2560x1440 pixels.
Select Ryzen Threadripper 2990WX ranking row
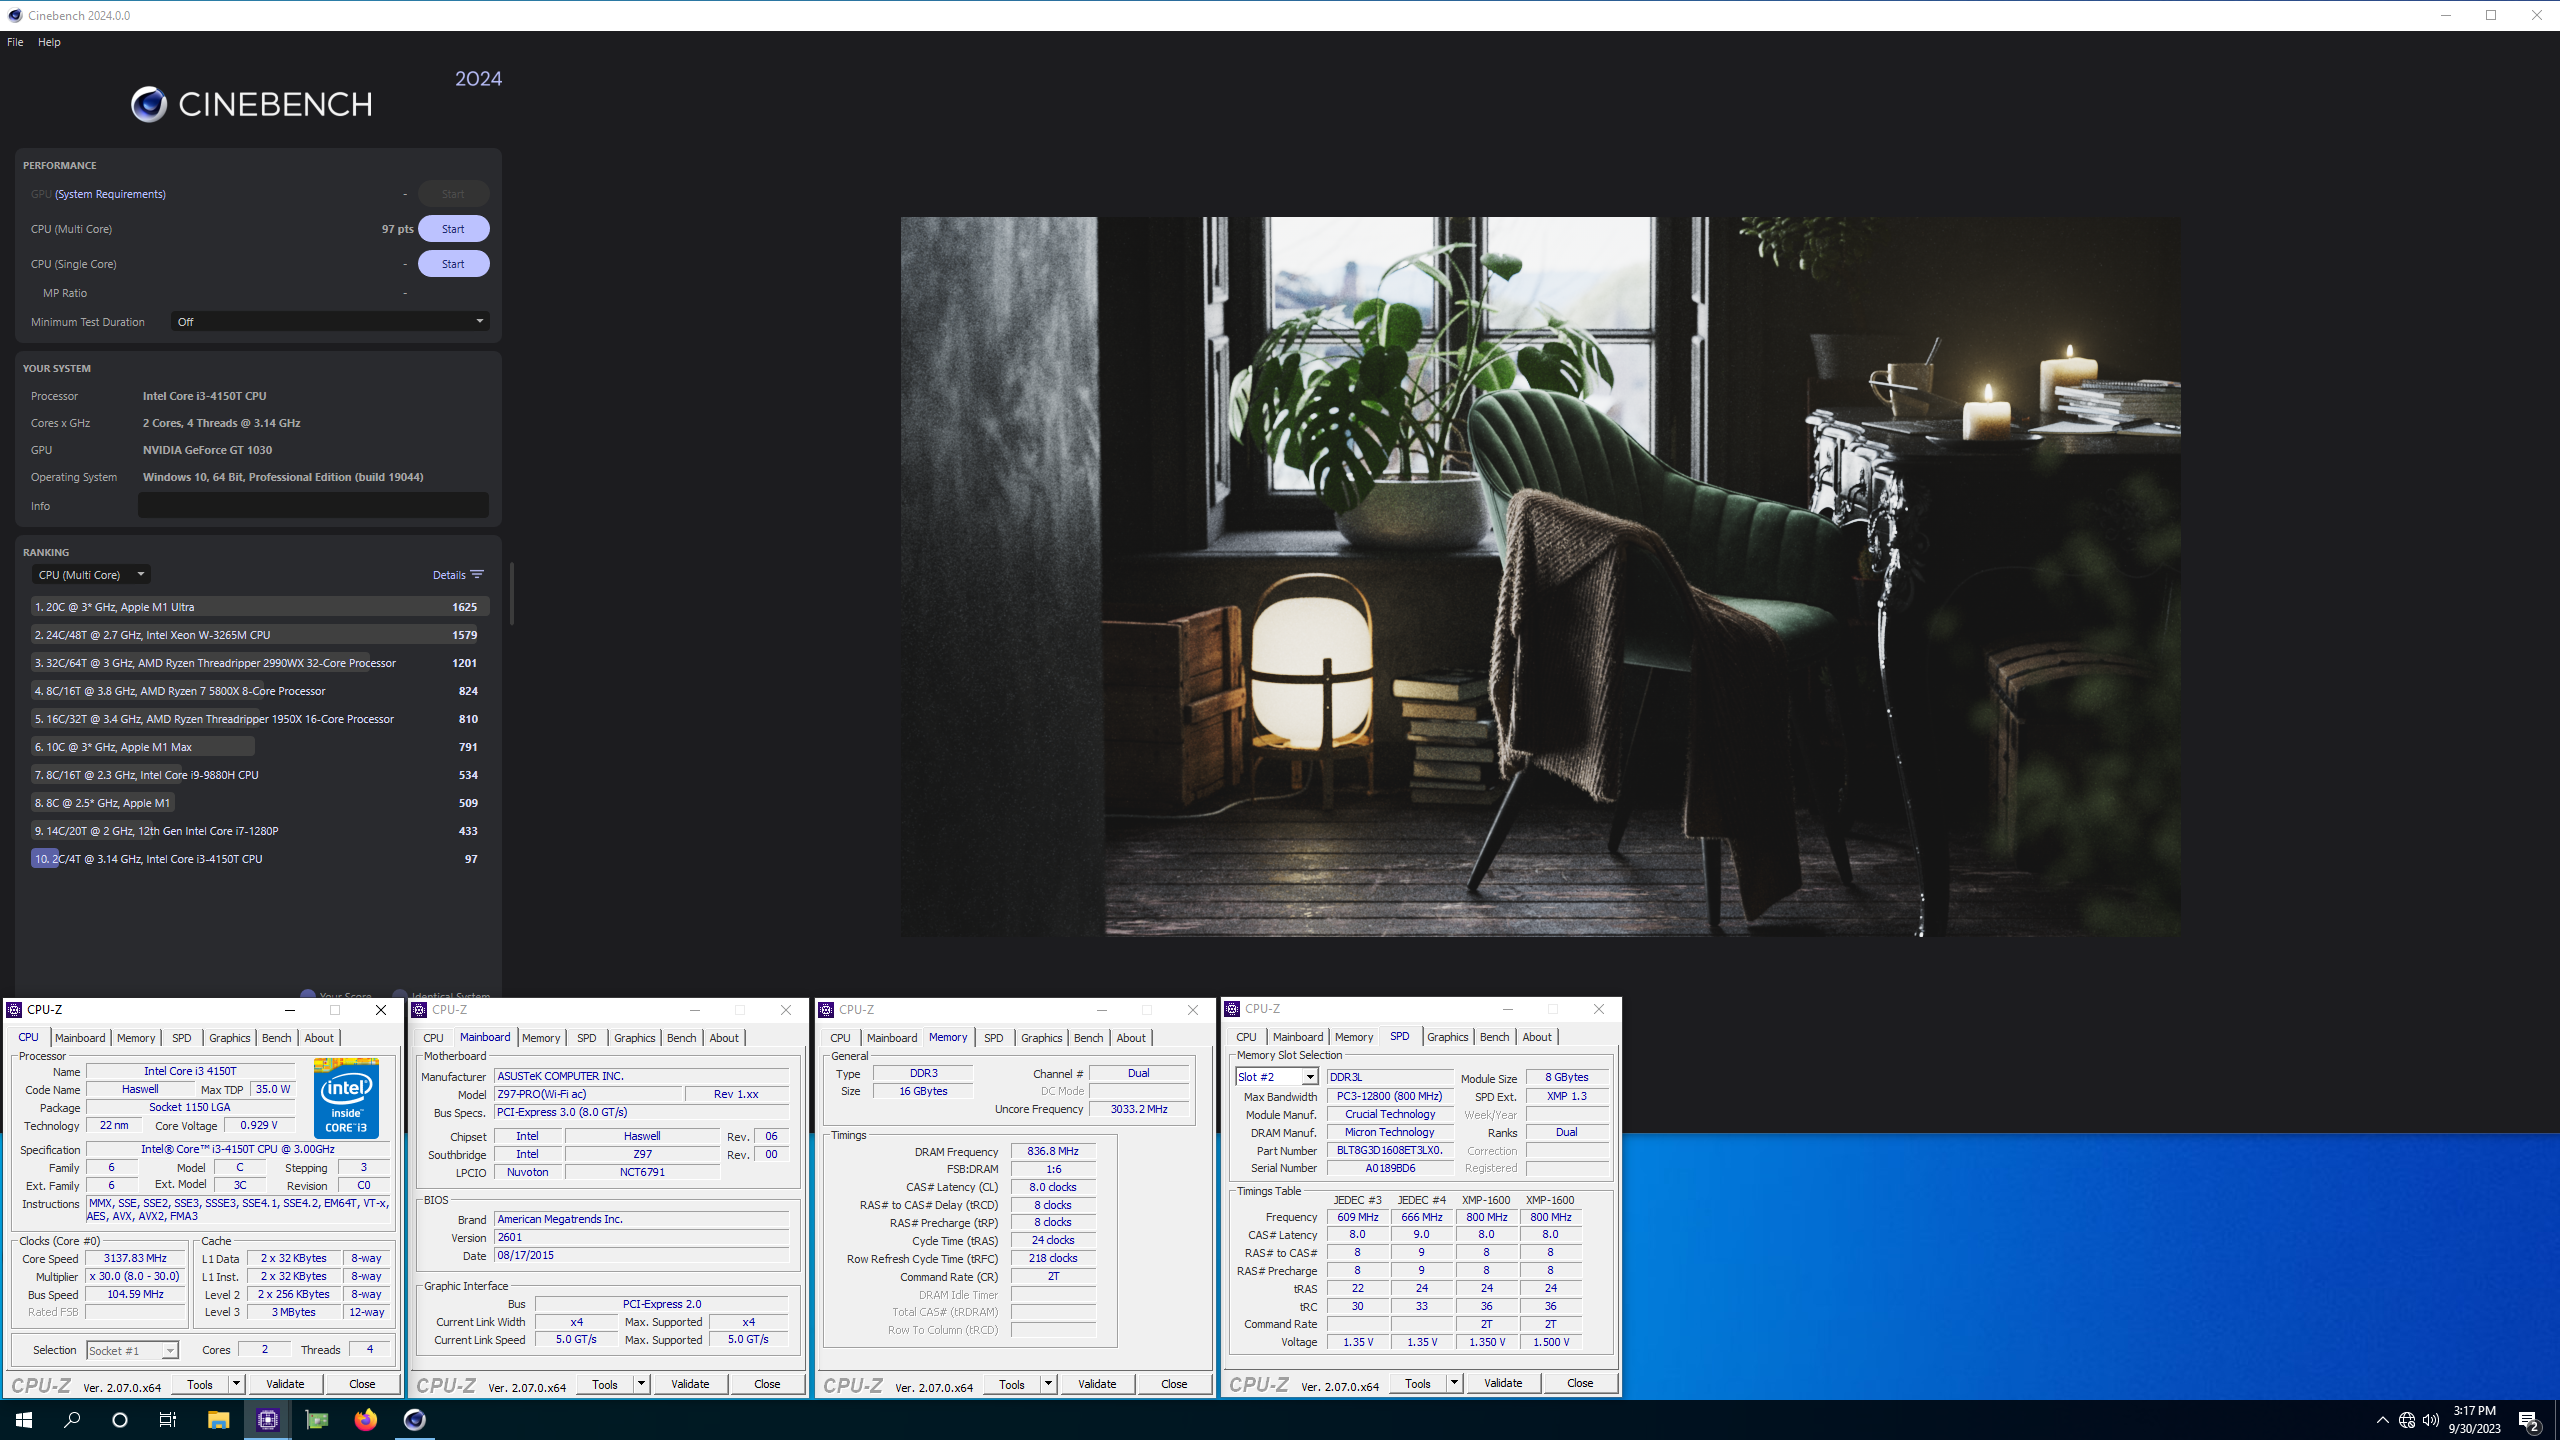[260, 663]
